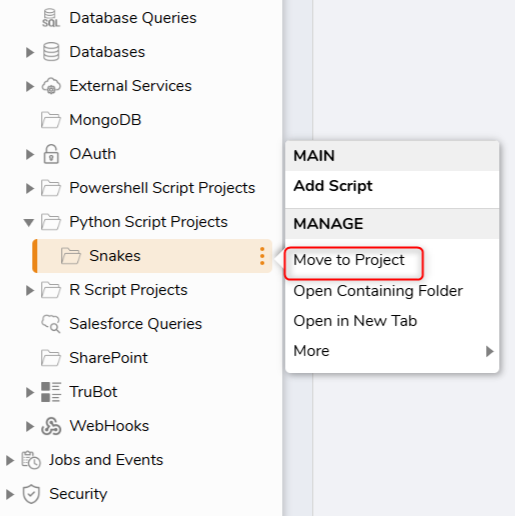Click the Database Queries SQL icon
515x516 pixels.
point(51,18)
